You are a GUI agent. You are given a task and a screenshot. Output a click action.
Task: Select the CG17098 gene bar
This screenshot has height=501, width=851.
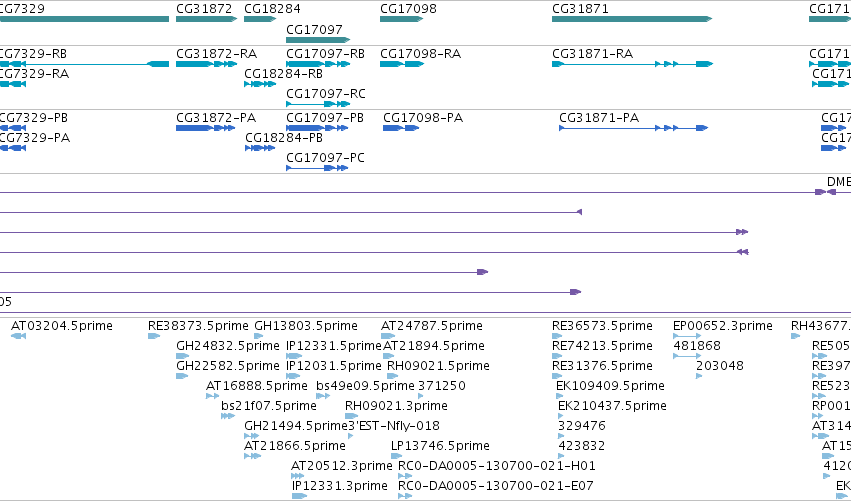click(x=402, y=19)
